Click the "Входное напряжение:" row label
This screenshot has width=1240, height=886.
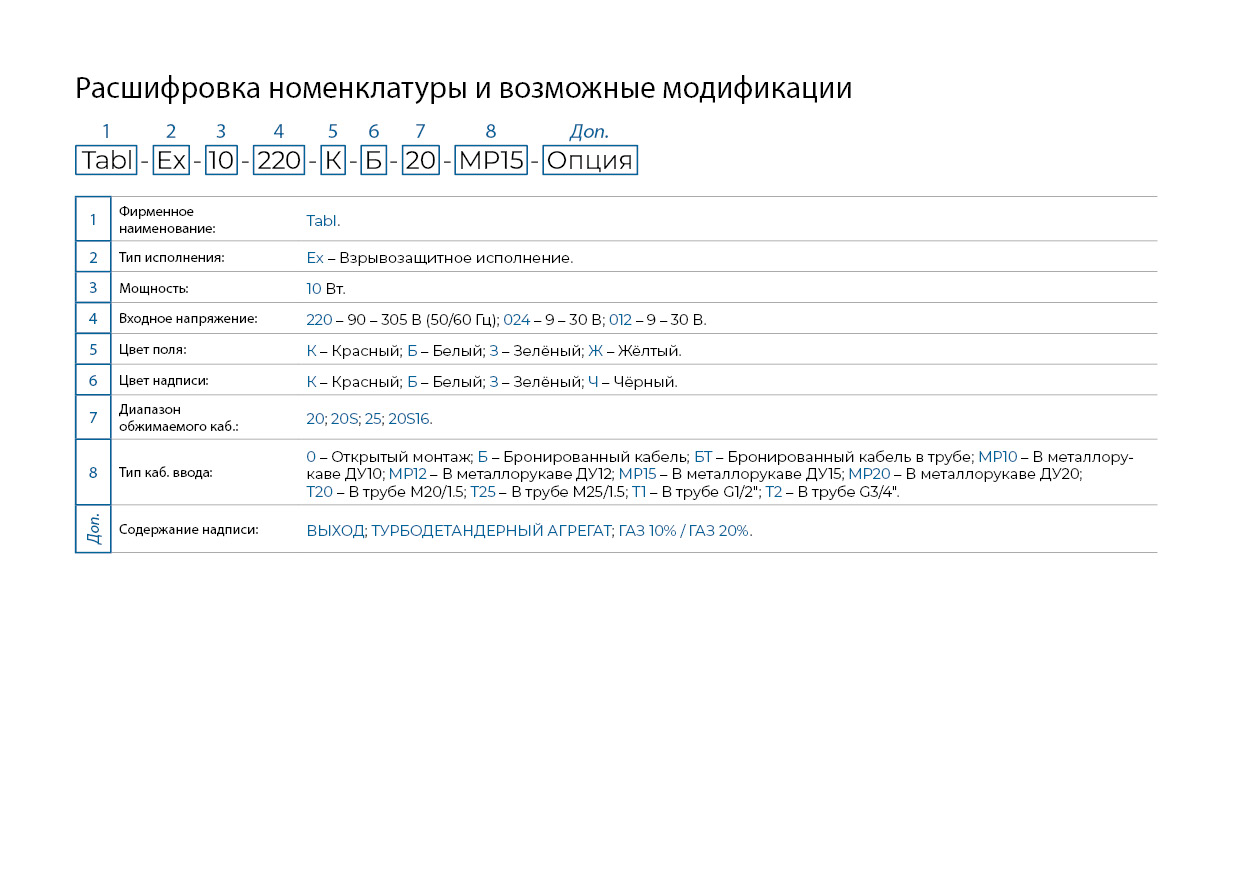(188, 319)
